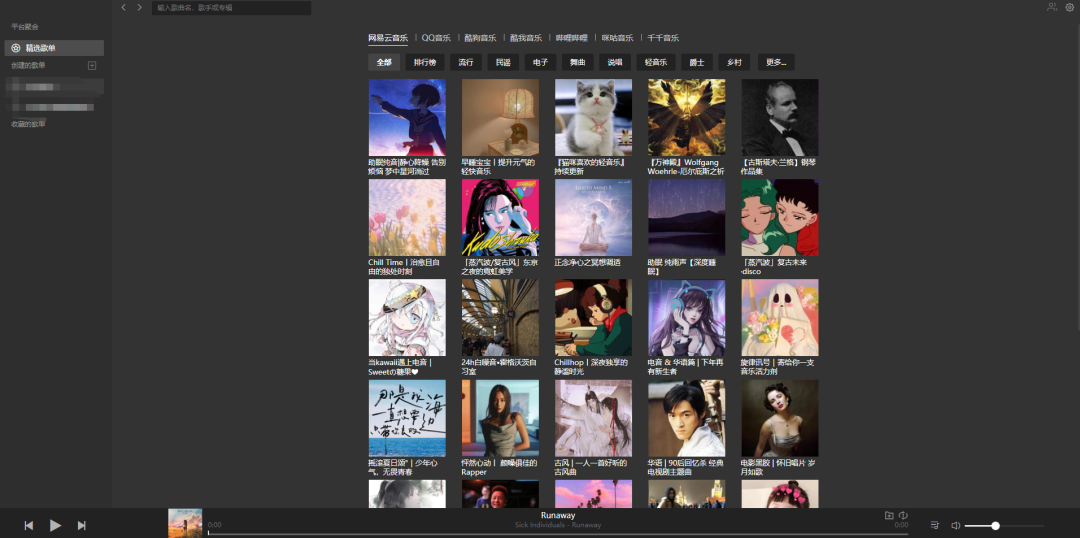This screenshot has width=1080, height=538.
Task: Open the pink neon retro woman cover
Action: click(501, 218)
